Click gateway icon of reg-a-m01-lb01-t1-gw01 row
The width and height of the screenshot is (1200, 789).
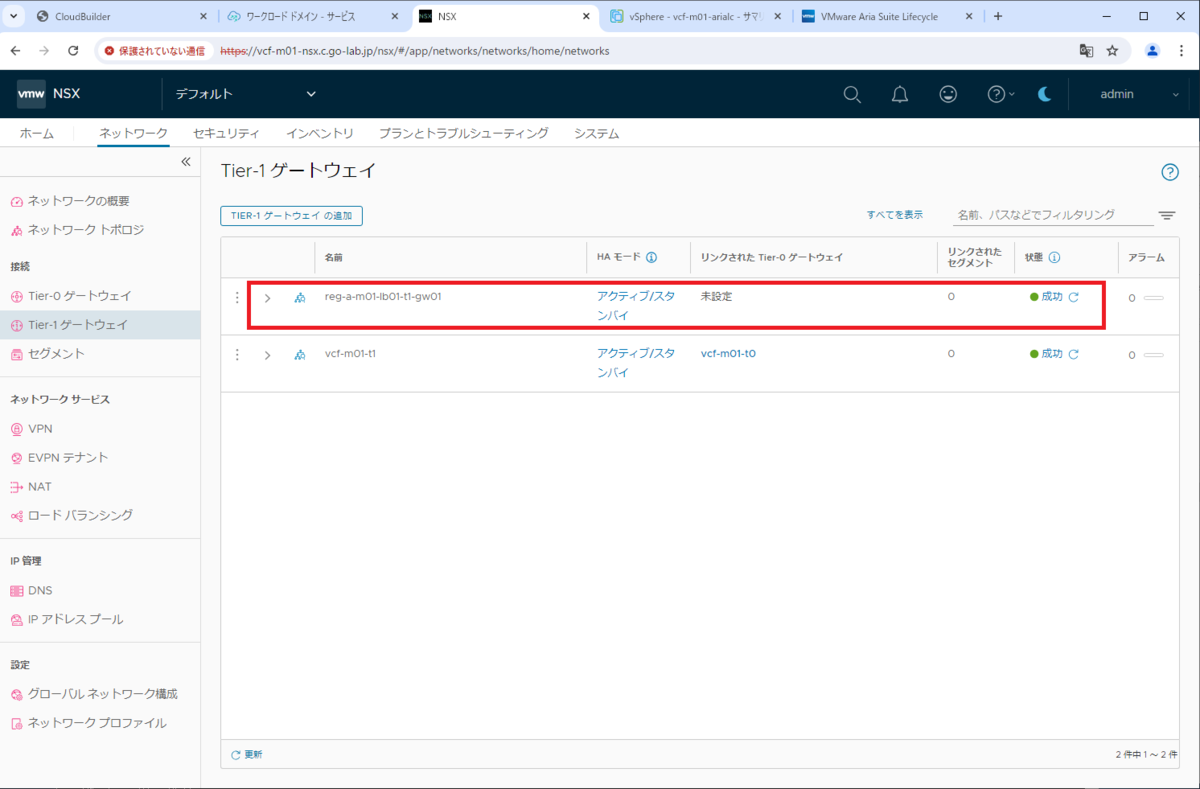point(299,298)
